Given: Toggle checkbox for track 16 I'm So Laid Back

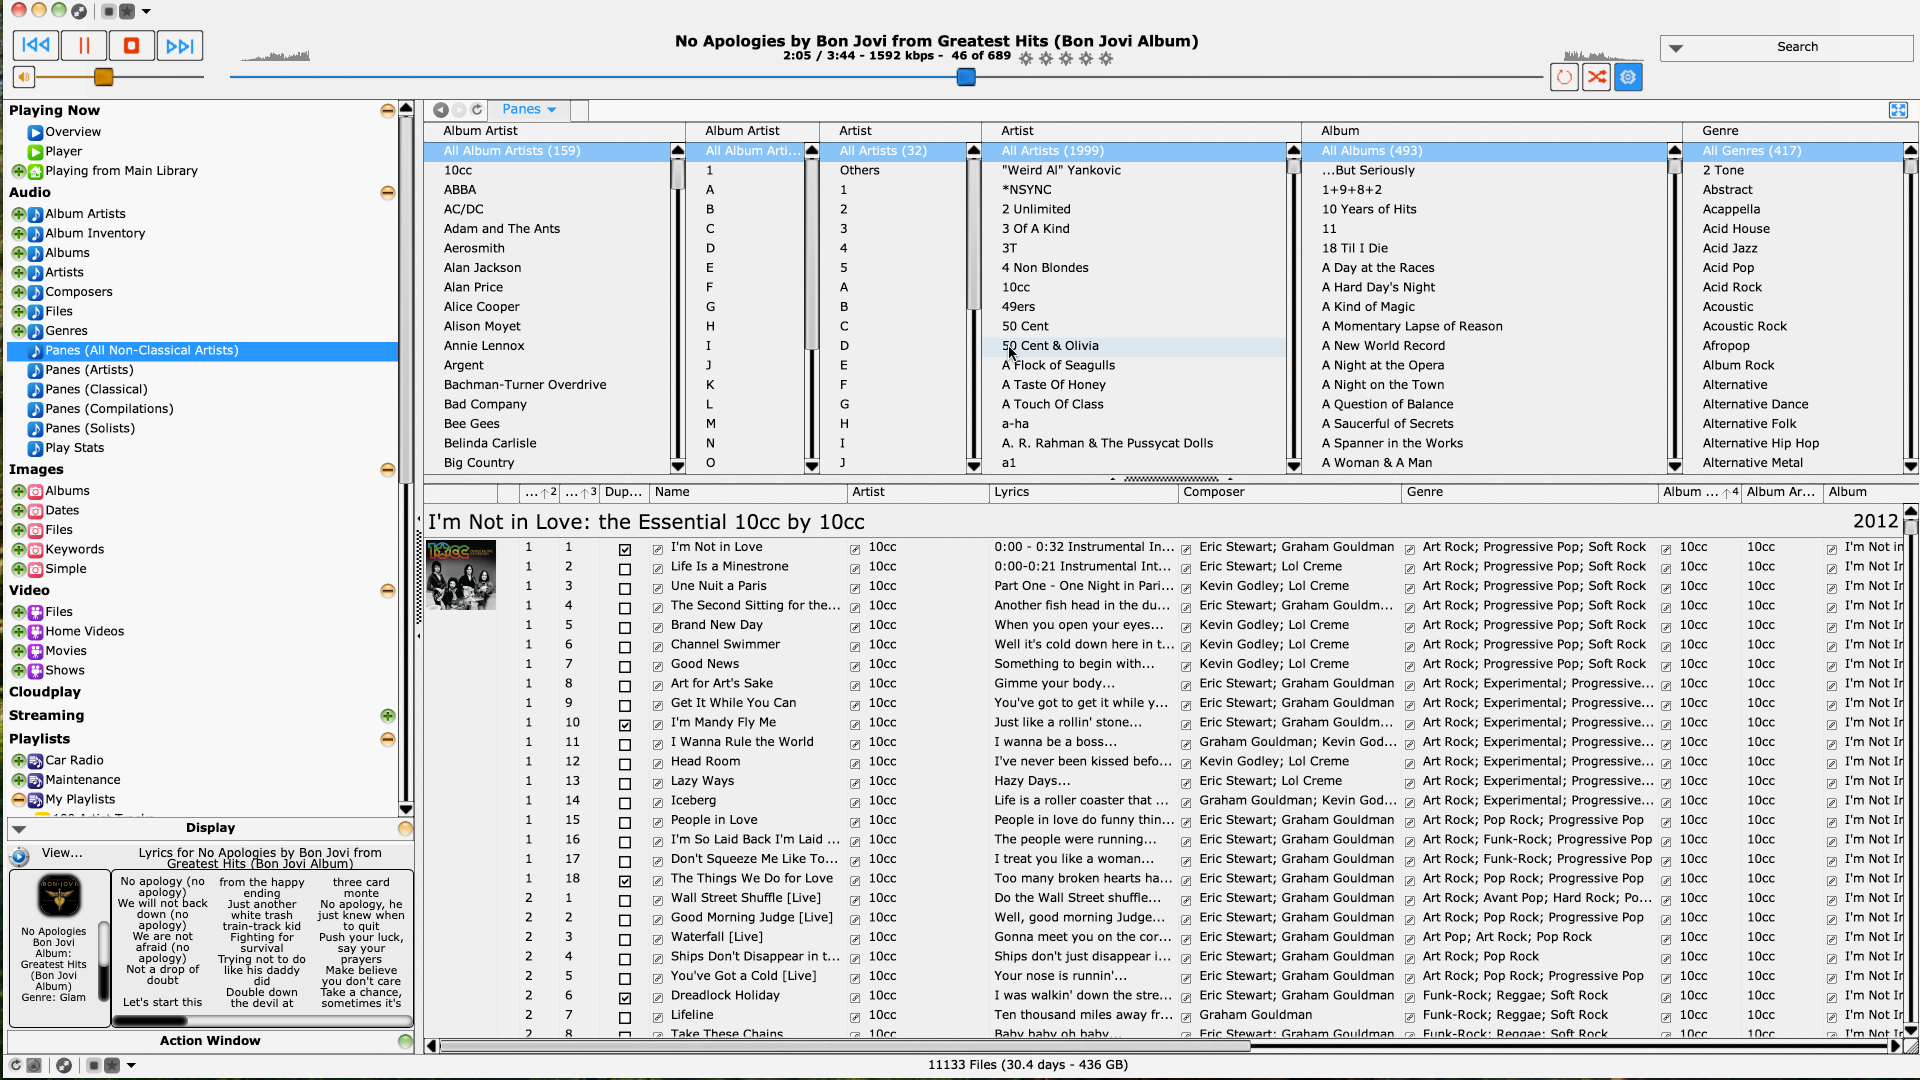Looking at the screenshot, I should (x=624, y=839).
